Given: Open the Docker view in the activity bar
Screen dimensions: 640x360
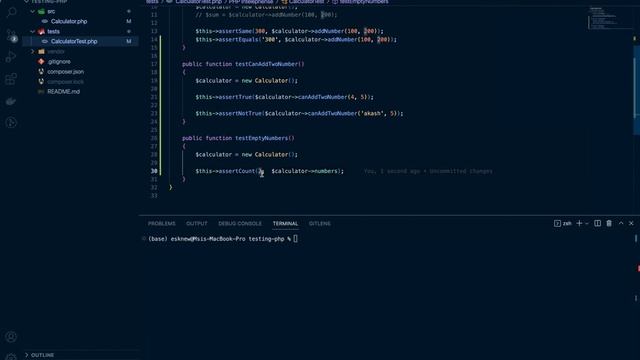Looking at the screenshot, I should tap(11, 101).
